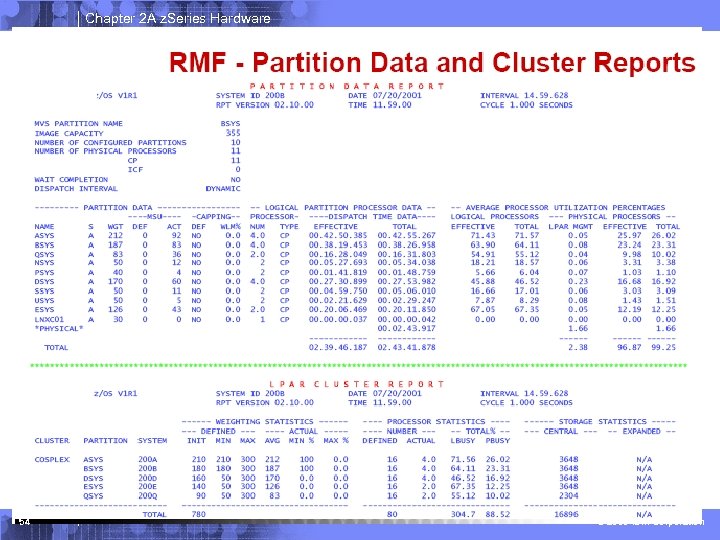Image resolution: width=720 pixels, height=540 pixels.
Task: Click 'PROCESSOR STATISTICS' section header
Action: [x=436, y=422]
